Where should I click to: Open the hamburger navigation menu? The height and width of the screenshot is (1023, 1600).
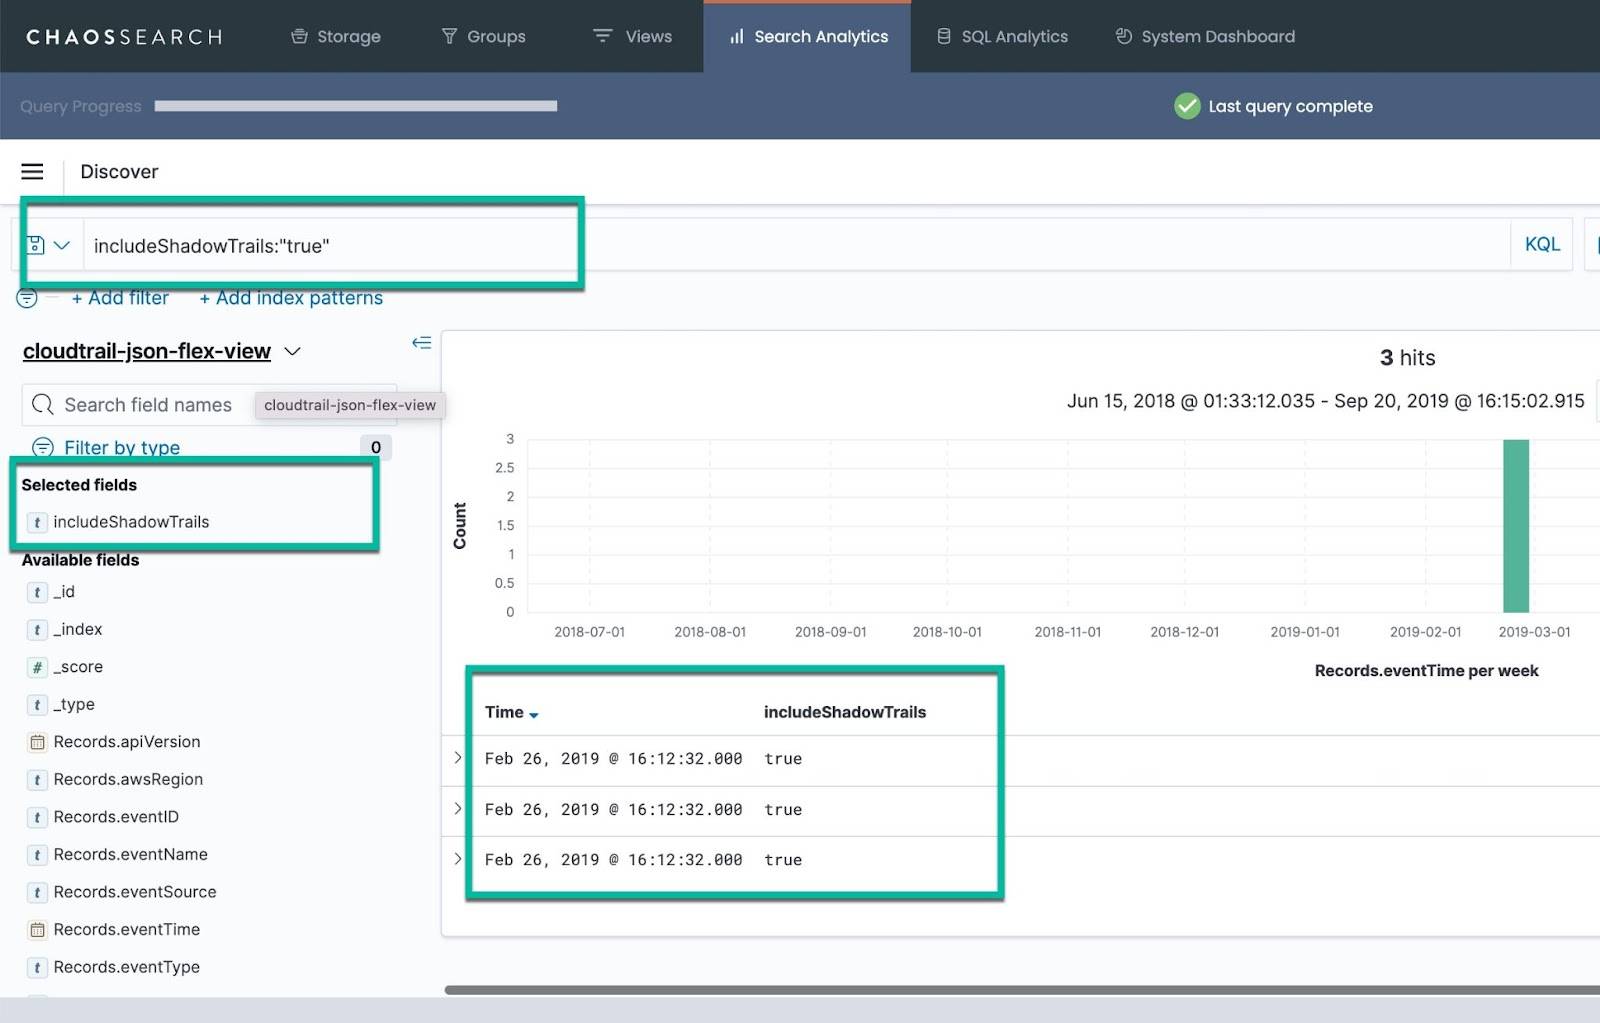click(32, 171)
